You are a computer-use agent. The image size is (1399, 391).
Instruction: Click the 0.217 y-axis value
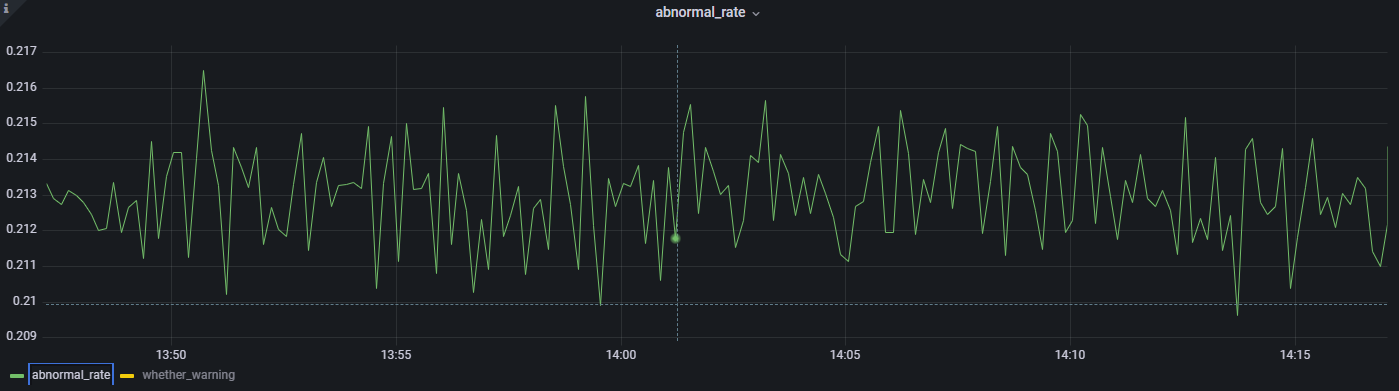21,51
